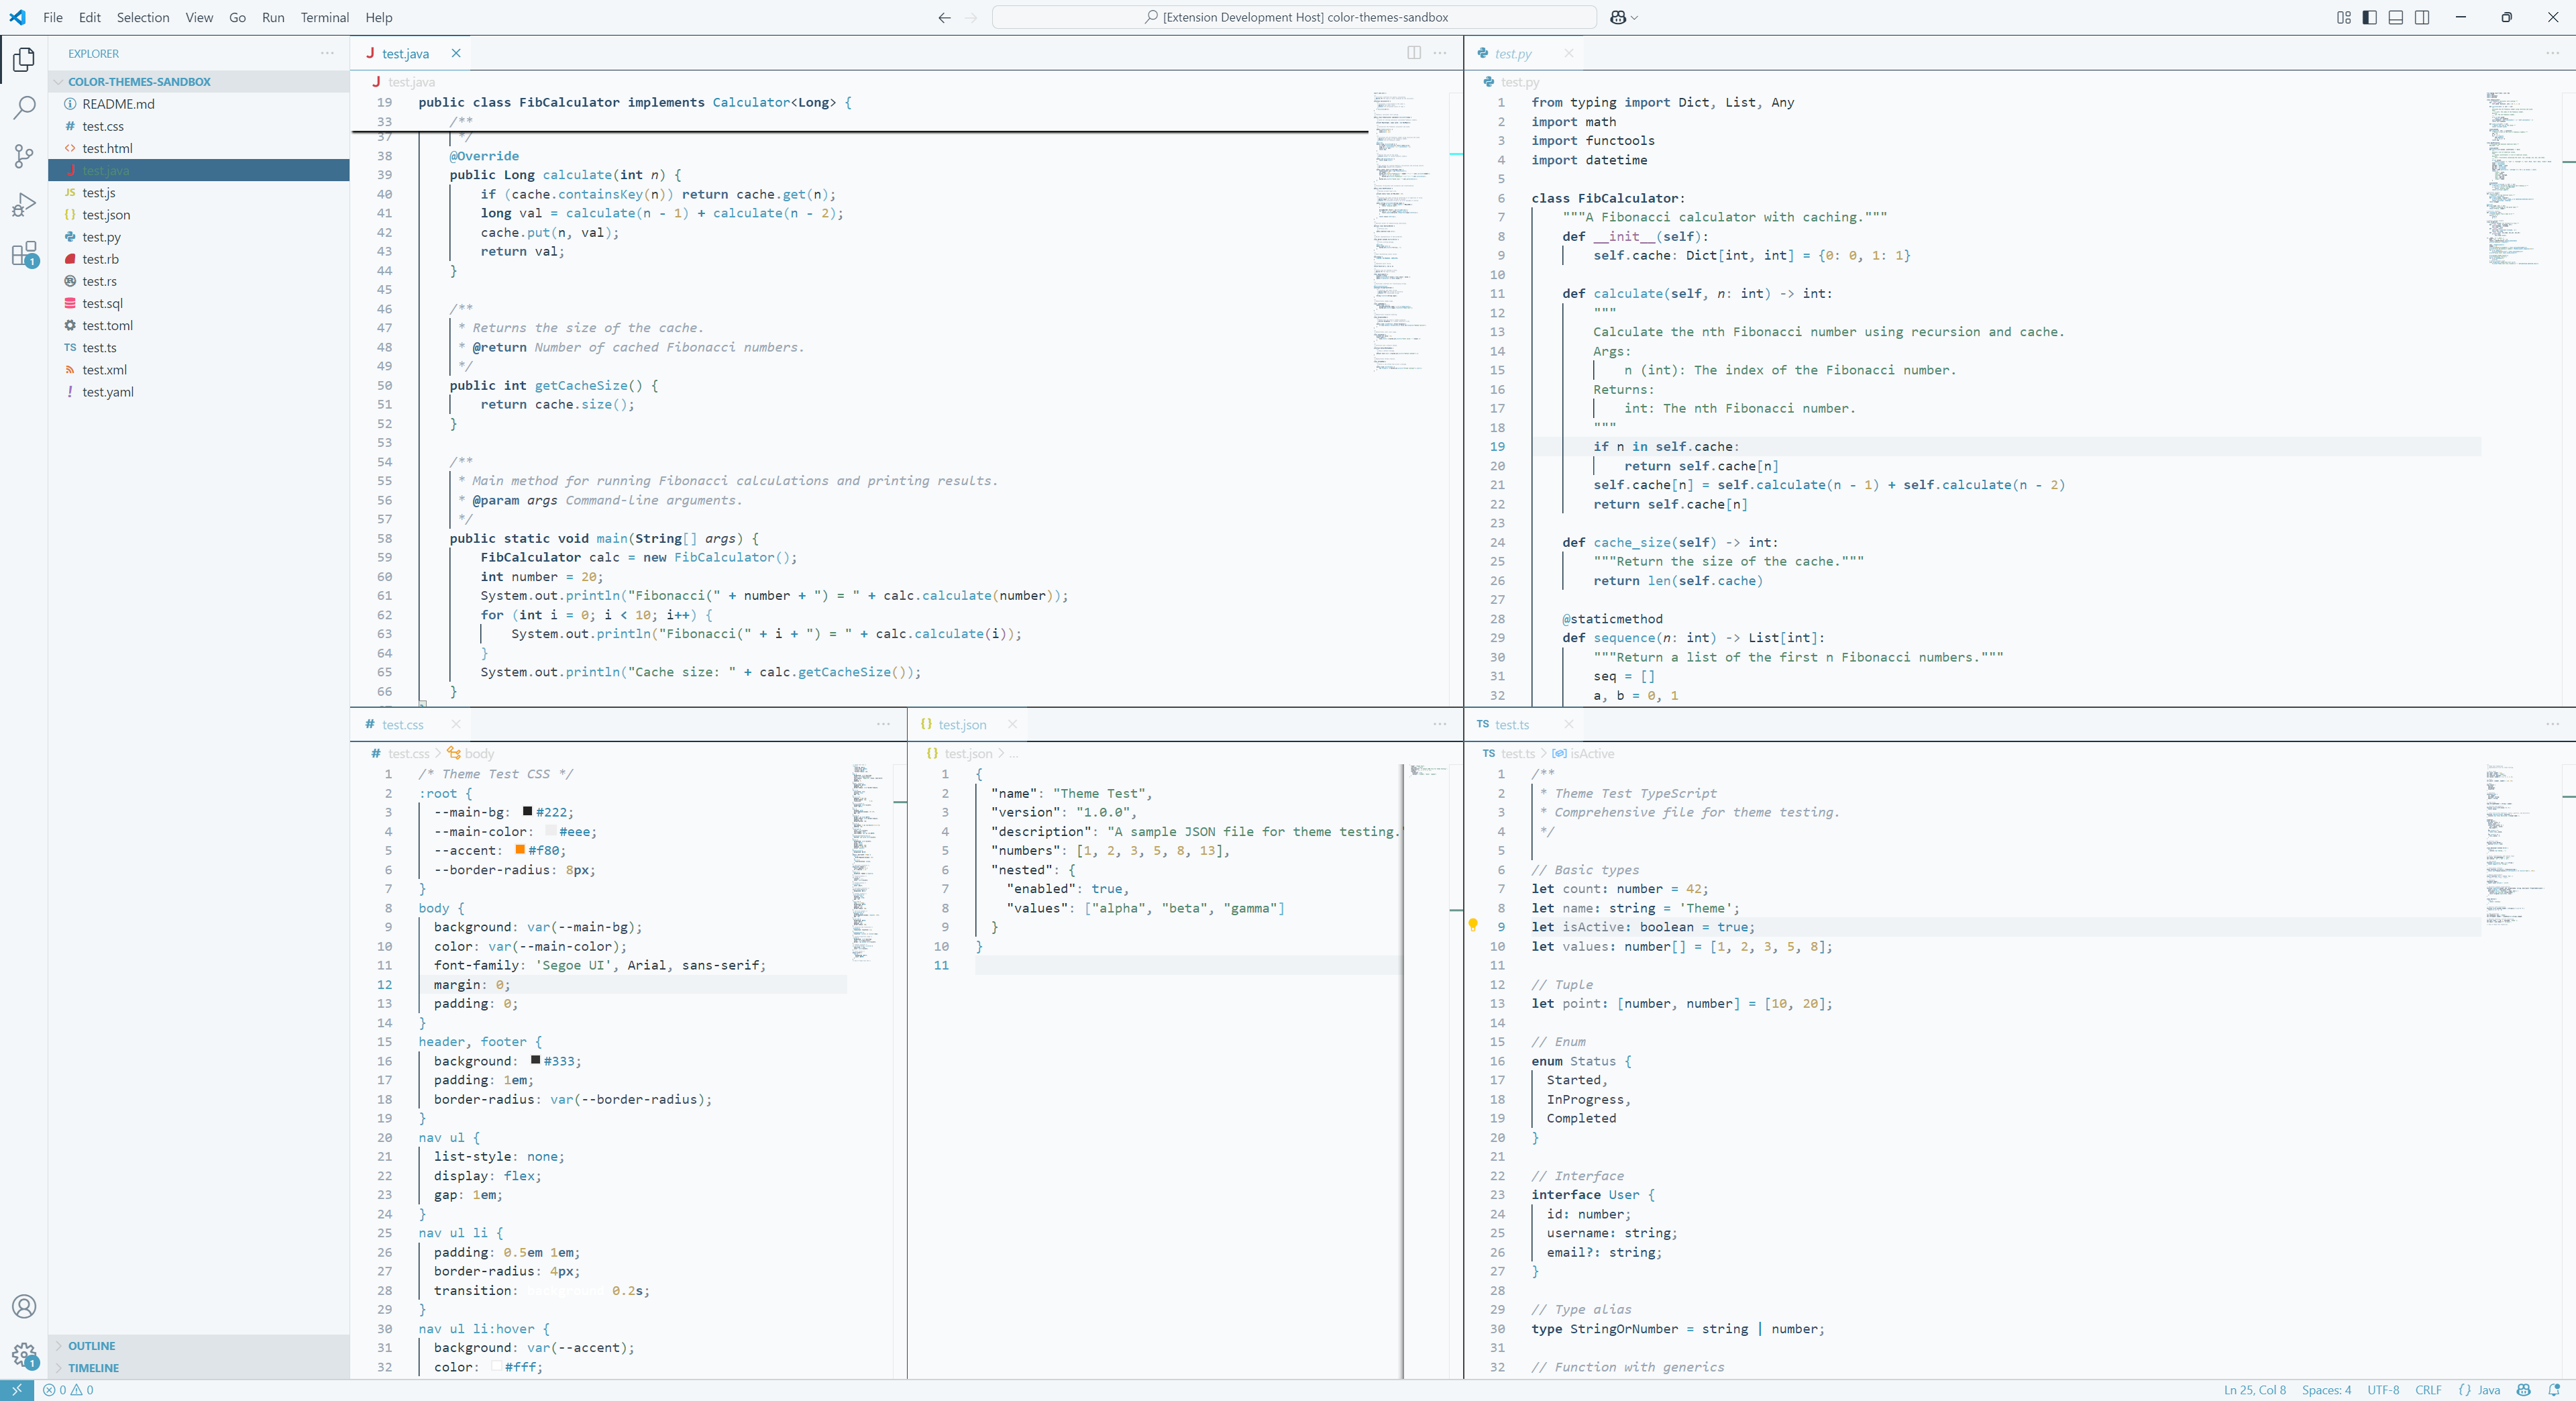Open the Terminal menu
The width and height of the screenshot is (2576, 1401).
click(x=324, y=17)
